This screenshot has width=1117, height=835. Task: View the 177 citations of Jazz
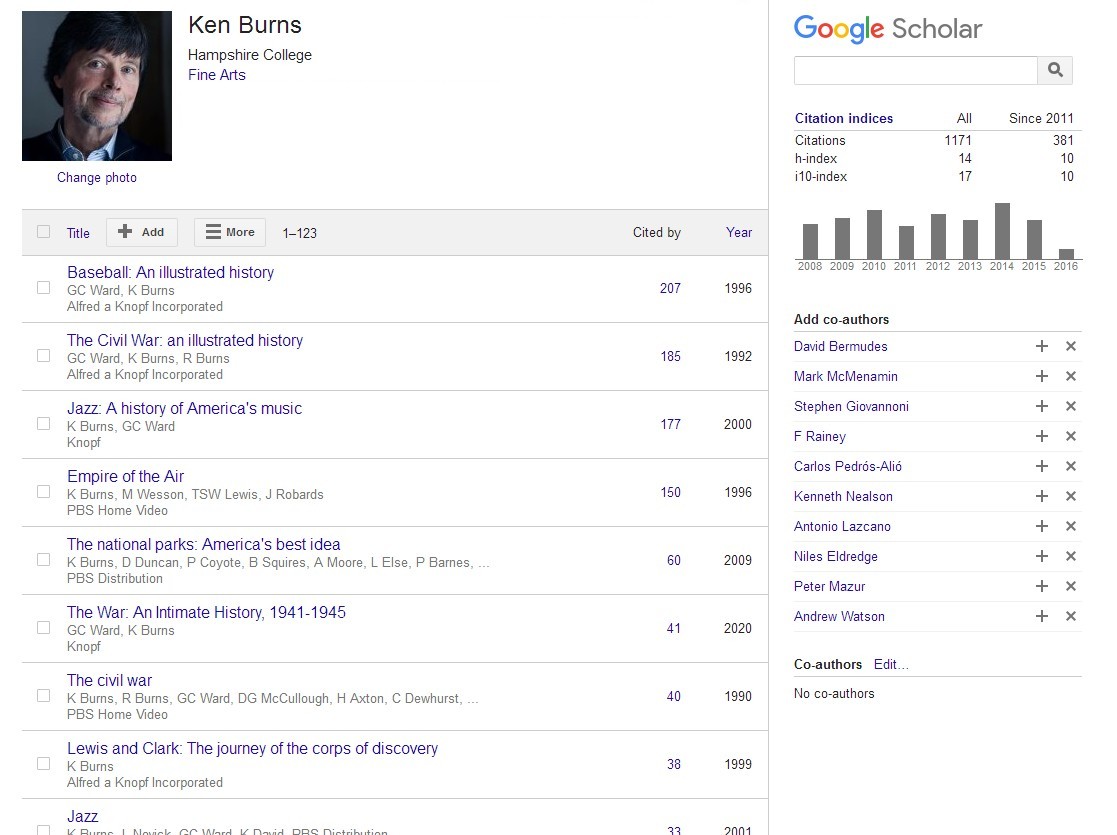tap(670, 424)
